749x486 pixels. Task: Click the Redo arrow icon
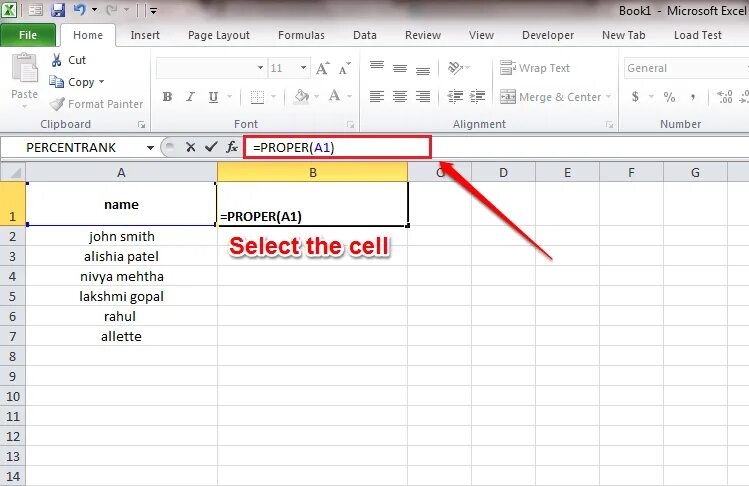point(112,10)
